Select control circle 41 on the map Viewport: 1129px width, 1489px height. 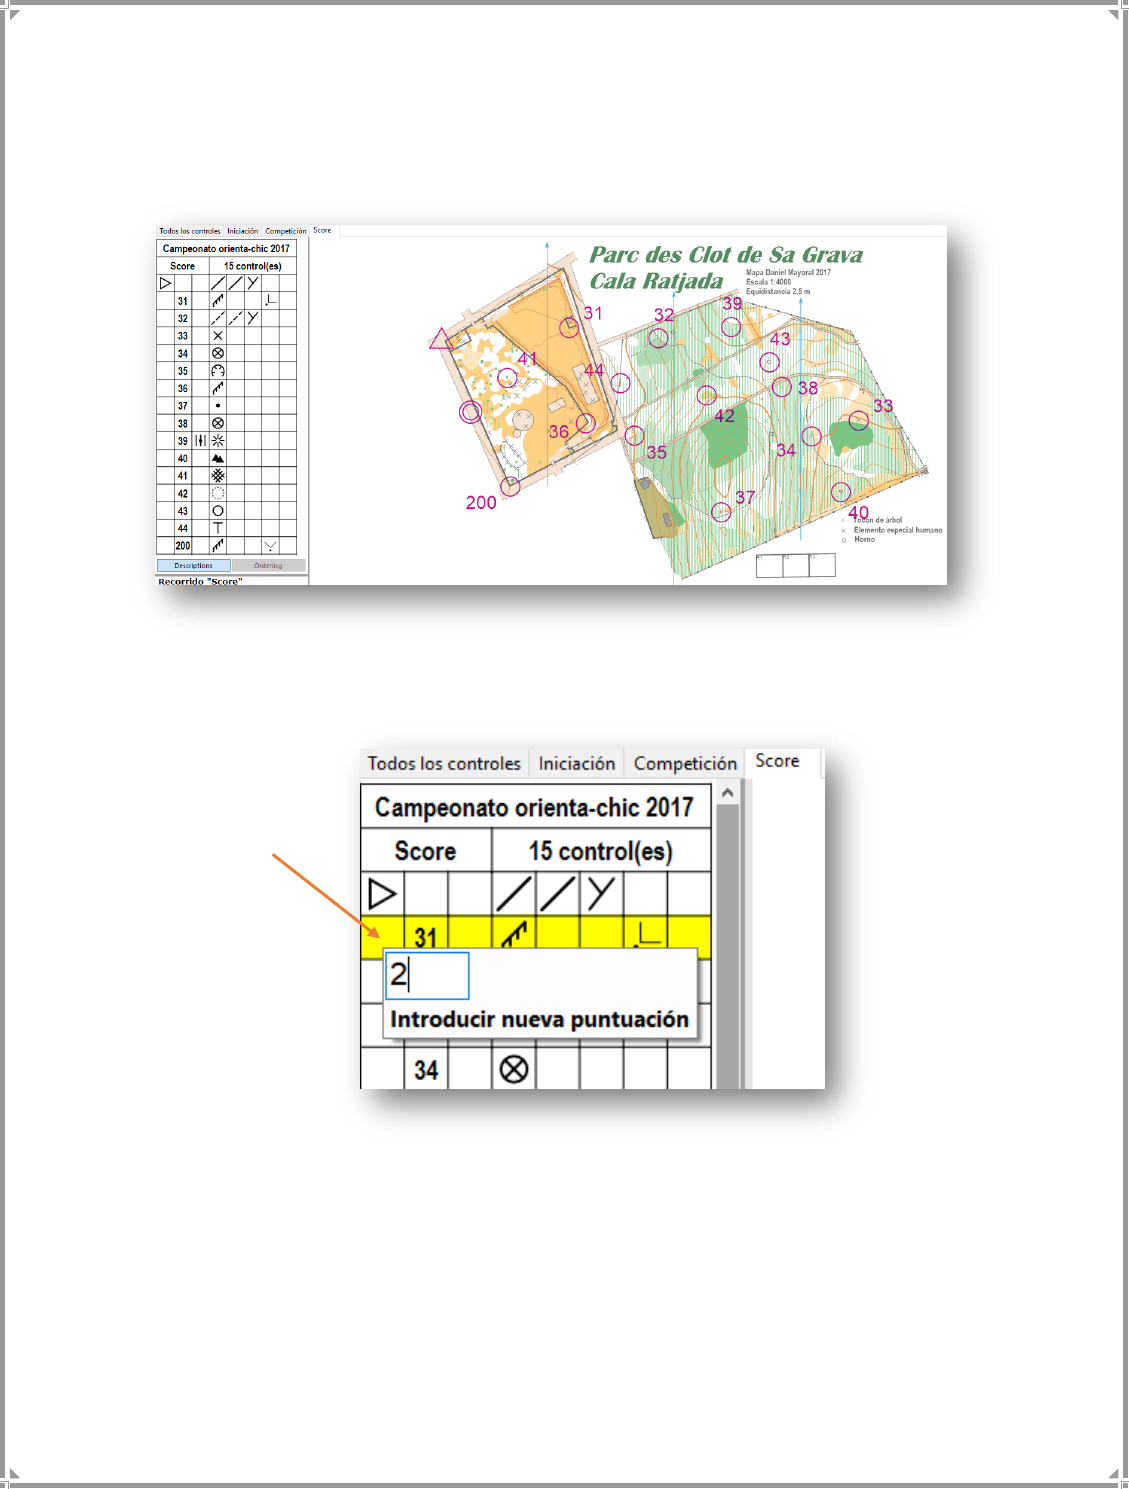[508, 378]
